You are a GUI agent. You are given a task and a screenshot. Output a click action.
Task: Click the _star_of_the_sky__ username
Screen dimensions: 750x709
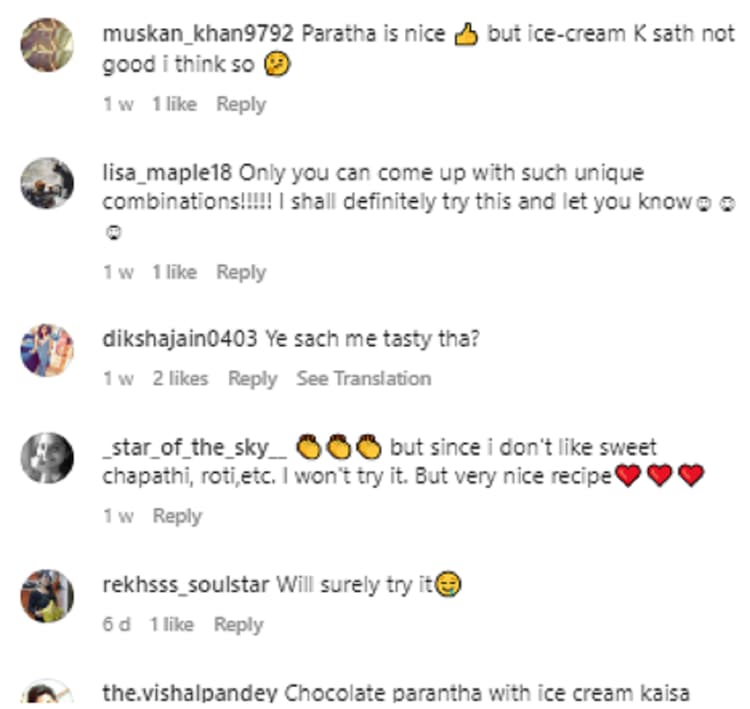pyautogui.click(x=194, y=447)
